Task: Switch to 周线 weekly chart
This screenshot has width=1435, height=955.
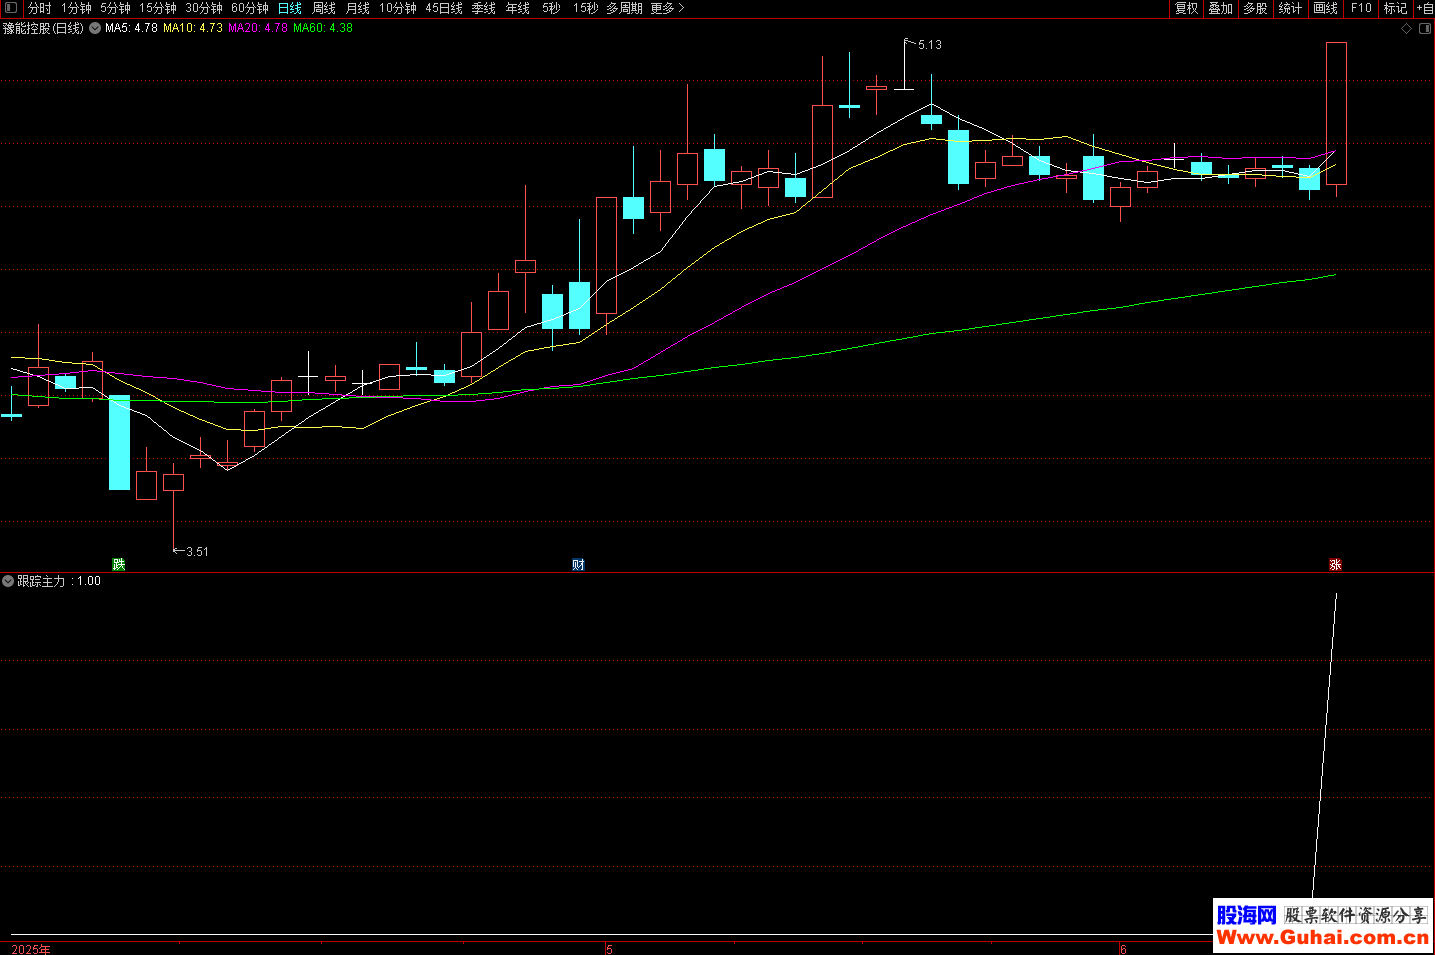Action: (x=324, y=8)
